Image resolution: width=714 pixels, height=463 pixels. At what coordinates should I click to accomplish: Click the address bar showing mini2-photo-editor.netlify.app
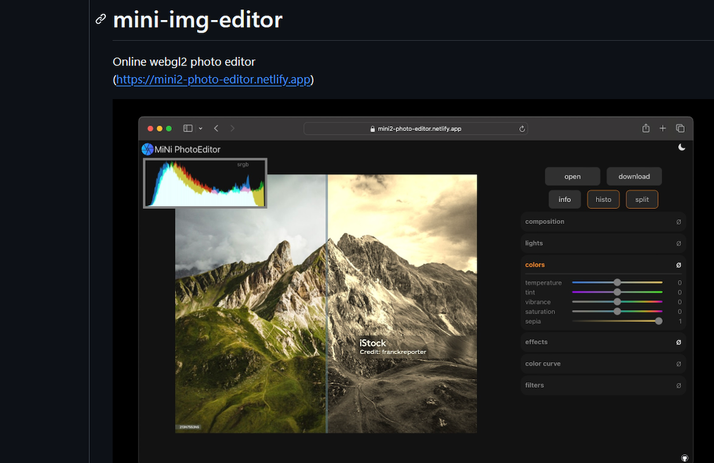415,129
